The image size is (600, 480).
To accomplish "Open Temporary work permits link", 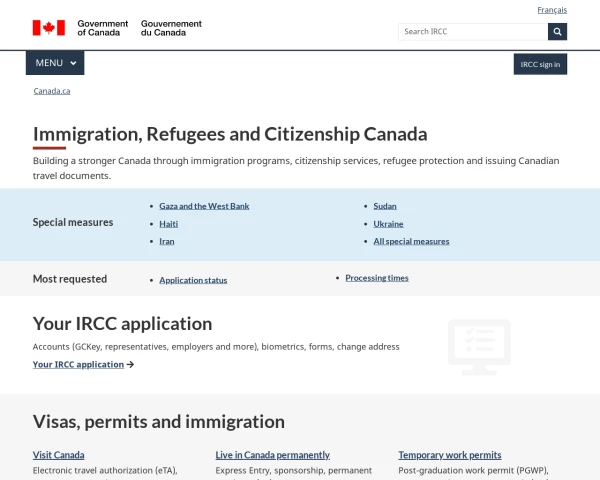I will click(450, 455).
